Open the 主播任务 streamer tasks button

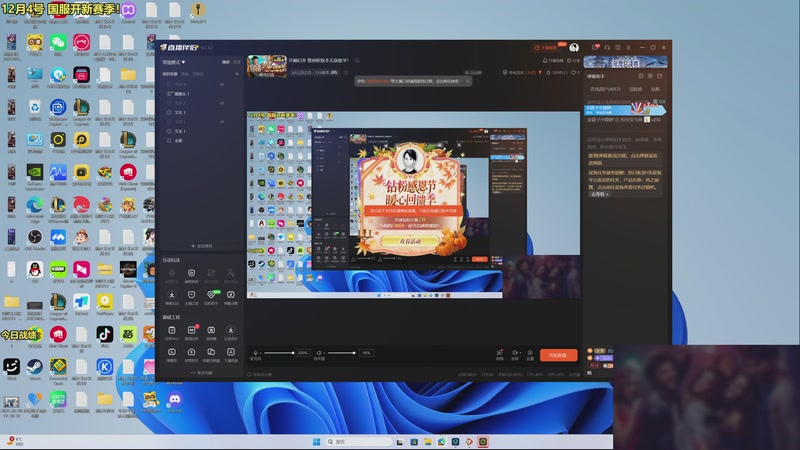(x=546, y=47)
